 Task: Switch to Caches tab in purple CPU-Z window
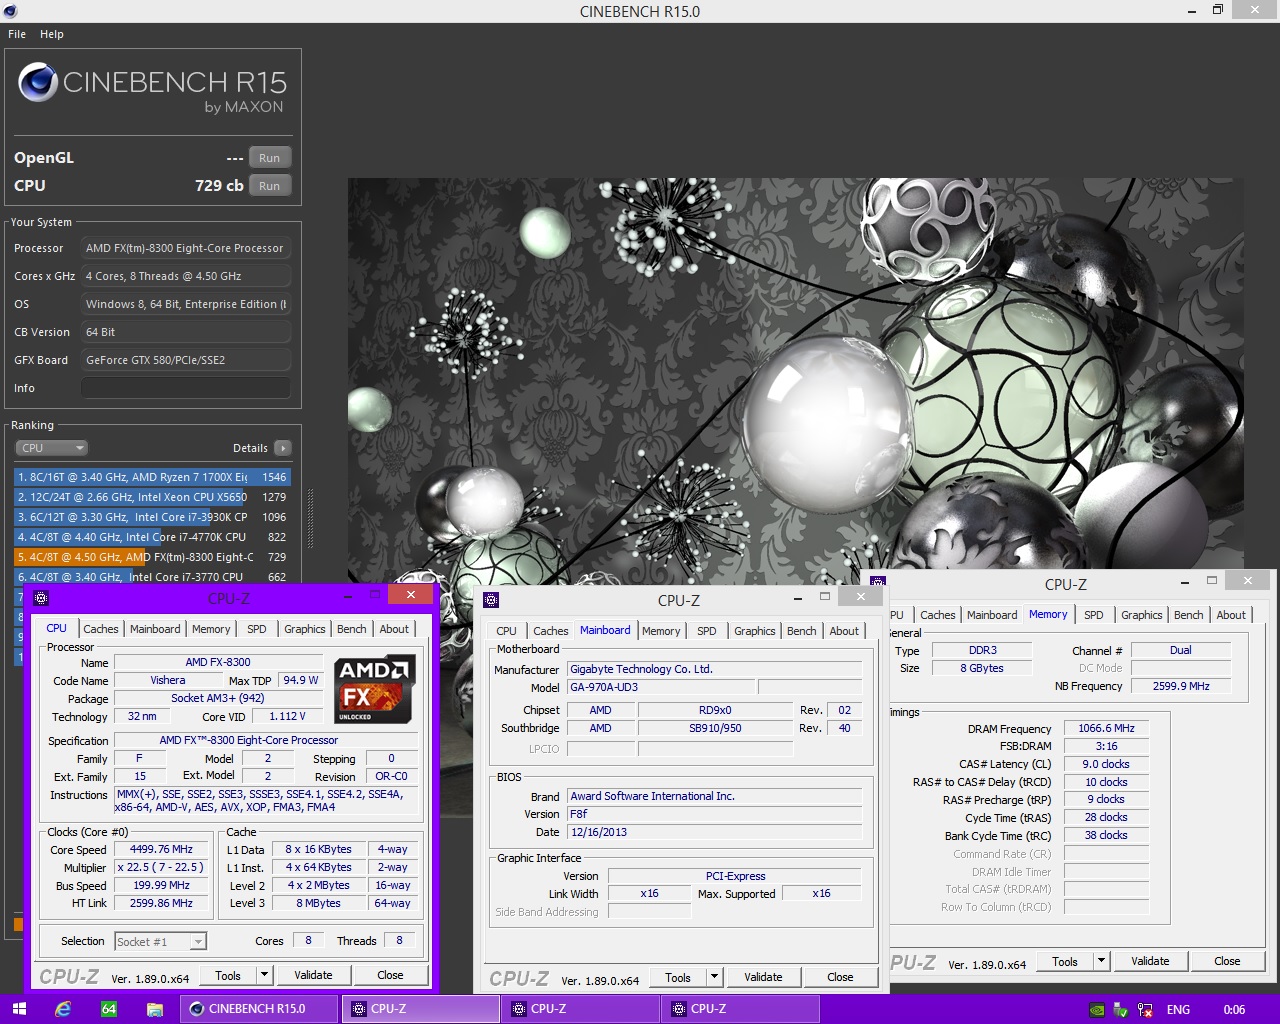pyautogui.click(x=101, y=629)
